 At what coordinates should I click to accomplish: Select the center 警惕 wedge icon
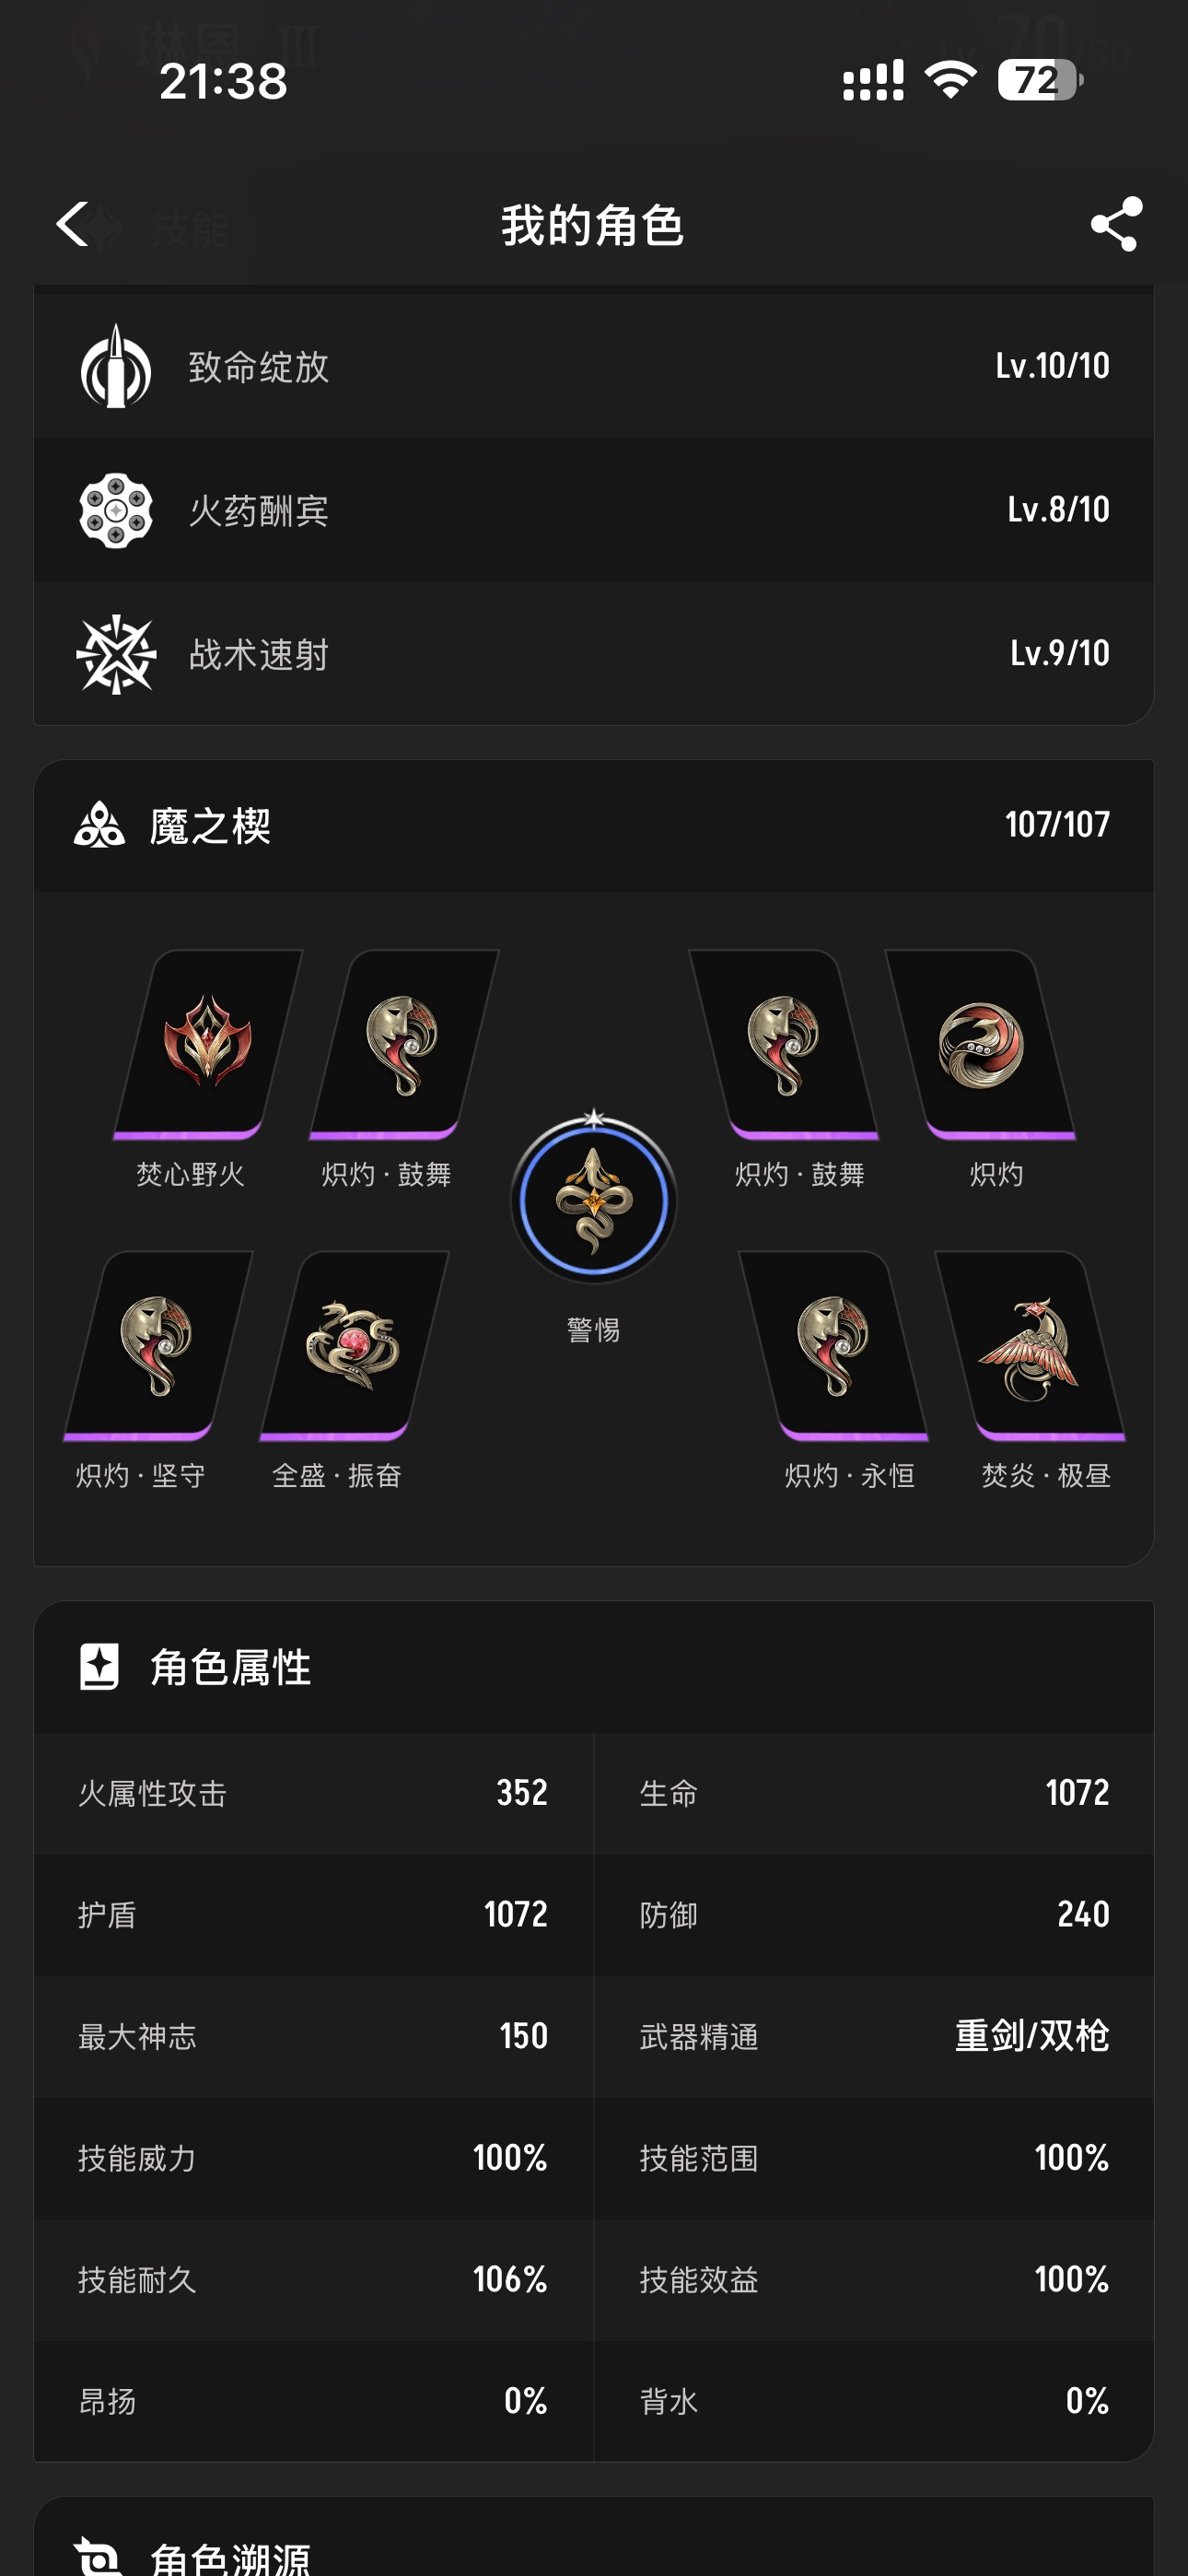[x=594, y=1198]
